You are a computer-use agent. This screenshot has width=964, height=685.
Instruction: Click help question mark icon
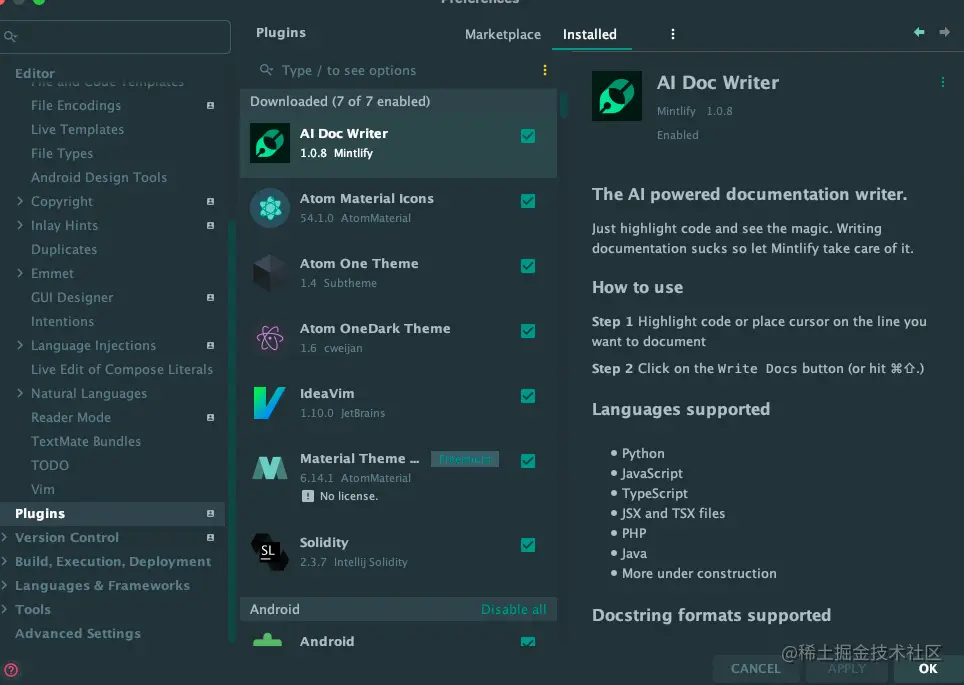pyautogui.click(x=11, y=670)
